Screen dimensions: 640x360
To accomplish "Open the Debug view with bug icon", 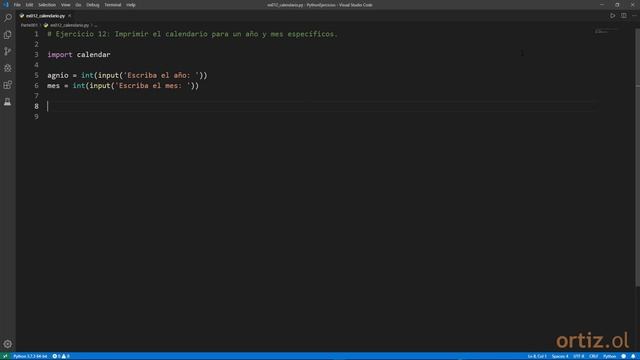I will (x=8, y=68).
